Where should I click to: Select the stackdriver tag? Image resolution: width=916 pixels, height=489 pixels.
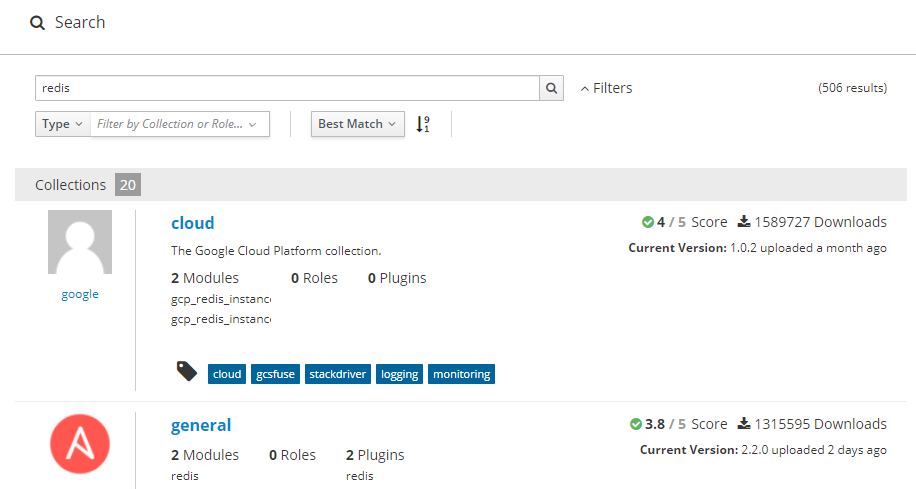pos(338,374)
